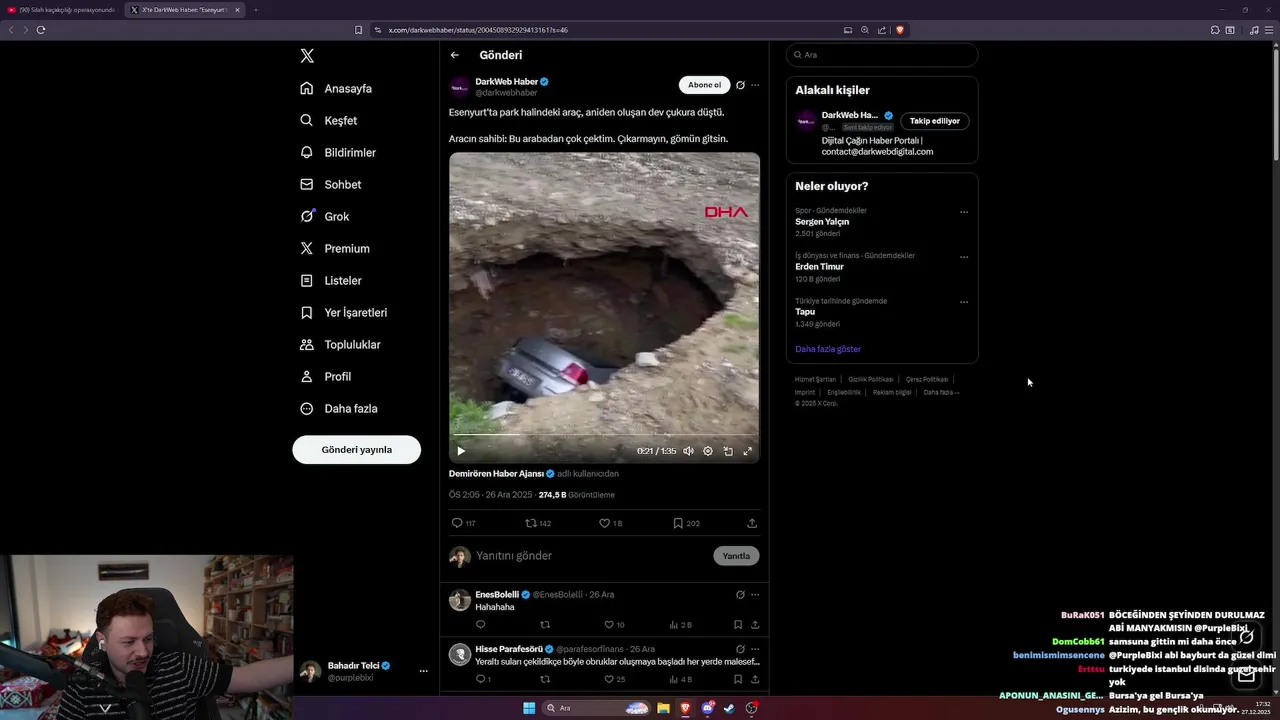Open Tapu trending topic
1280x720 pixels.
805,312
